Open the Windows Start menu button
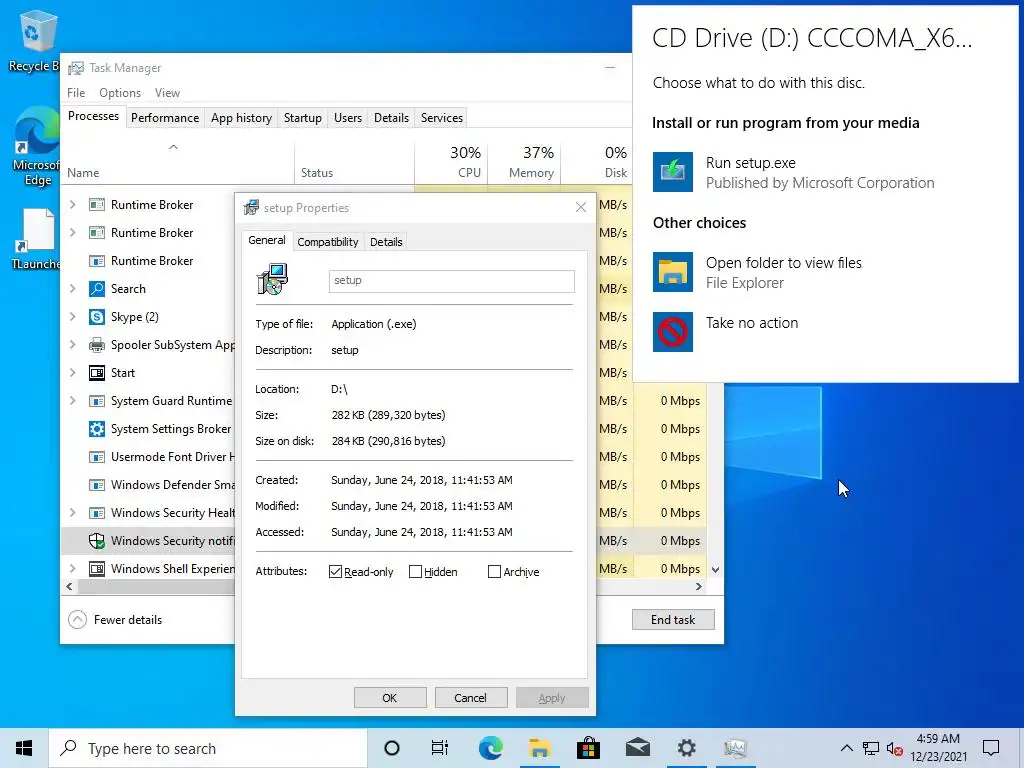Screen dimensions: 1024x768 click(x=24, y=748)
